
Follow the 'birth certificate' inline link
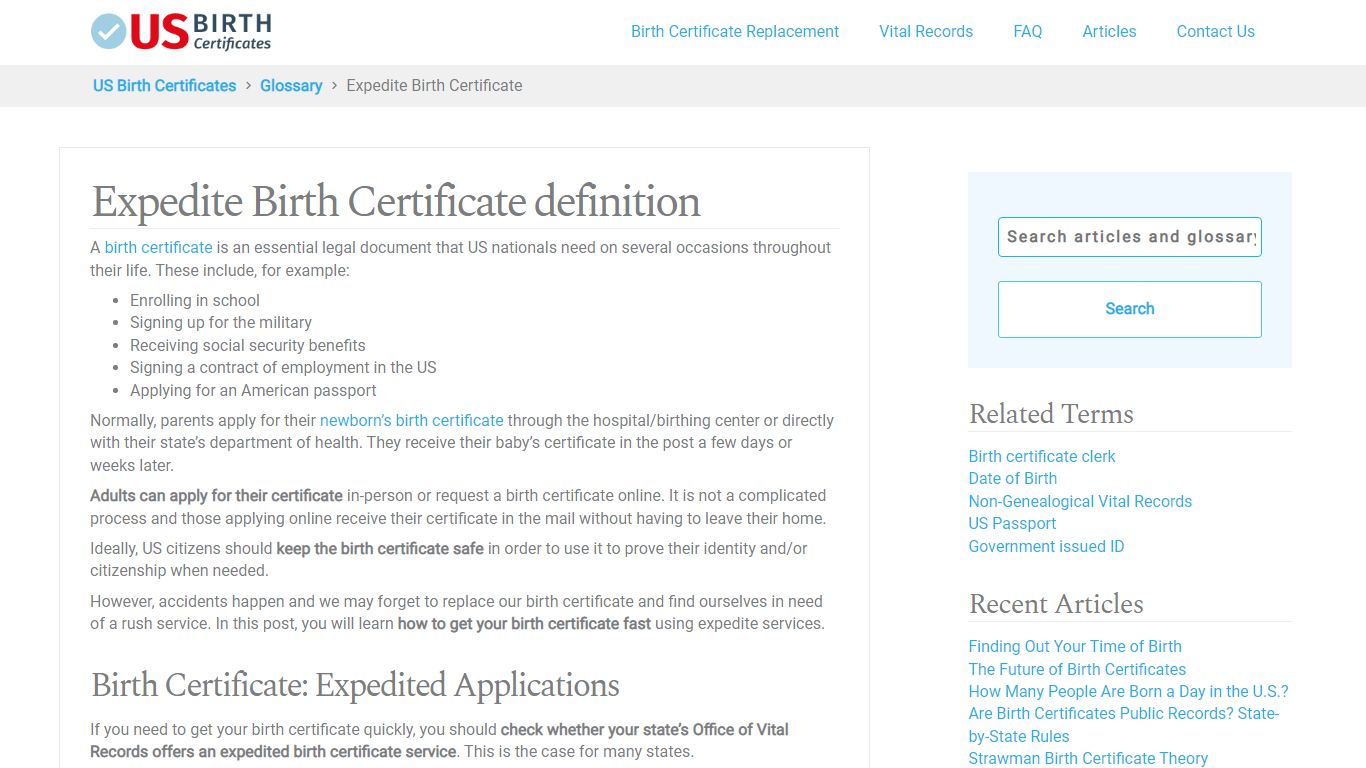159,248
